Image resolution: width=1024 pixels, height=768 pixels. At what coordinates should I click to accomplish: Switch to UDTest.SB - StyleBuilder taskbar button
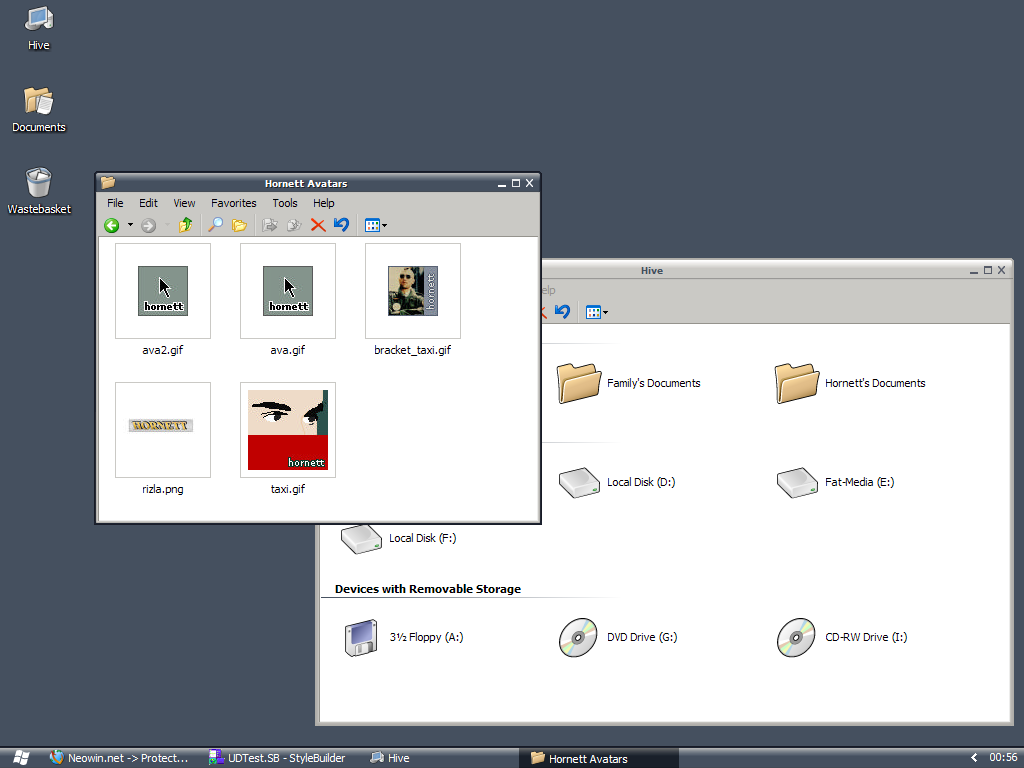point(277,758)
